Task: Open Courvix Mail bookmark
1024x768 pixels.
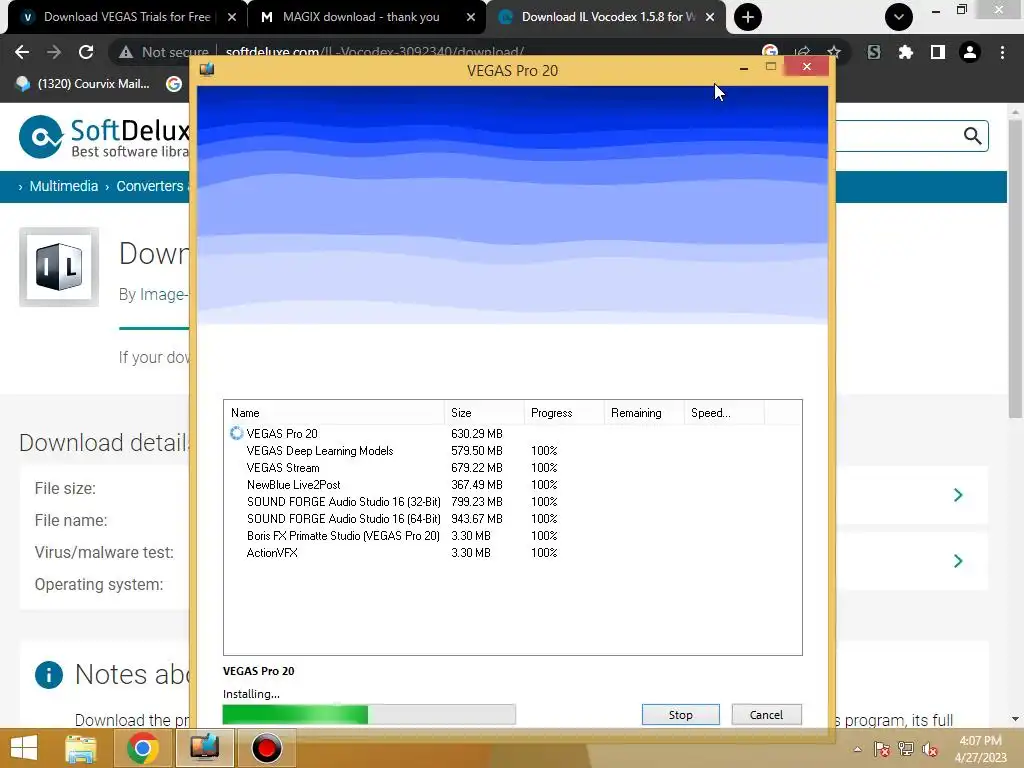Action: tap(83, 84)
